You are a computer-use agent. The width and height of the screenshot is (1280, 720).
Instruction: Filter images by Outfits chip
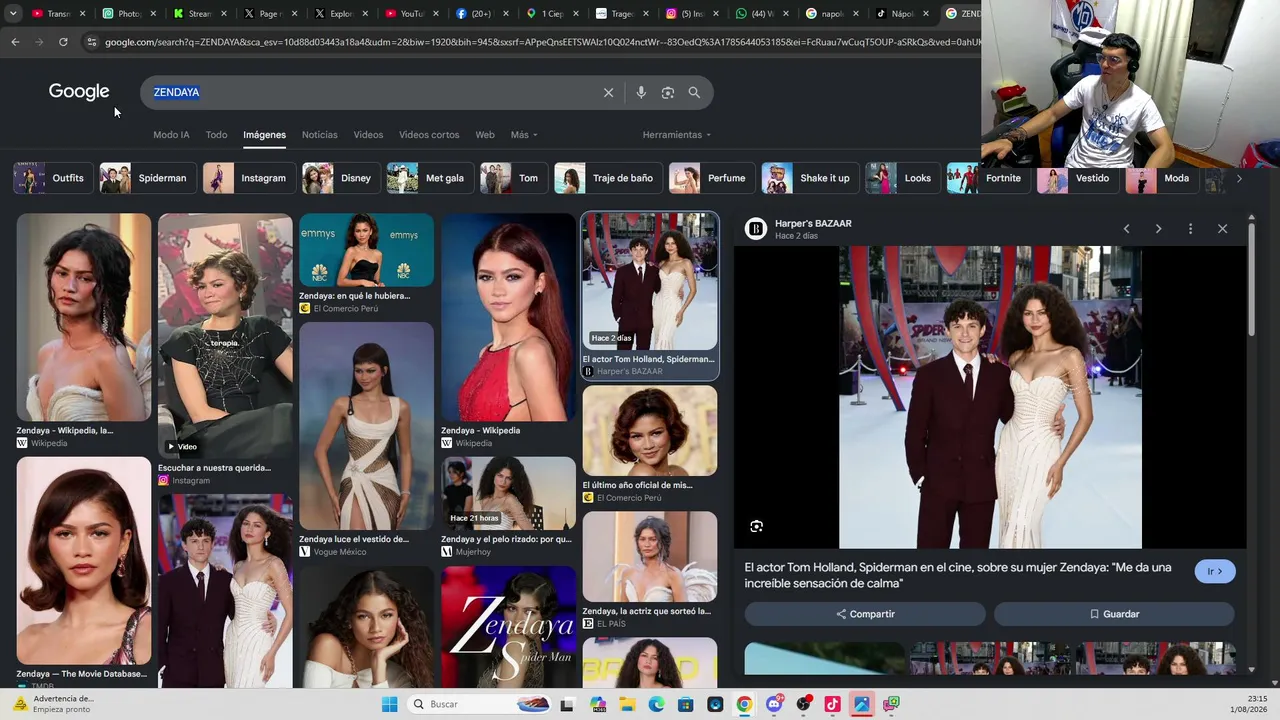51,178
